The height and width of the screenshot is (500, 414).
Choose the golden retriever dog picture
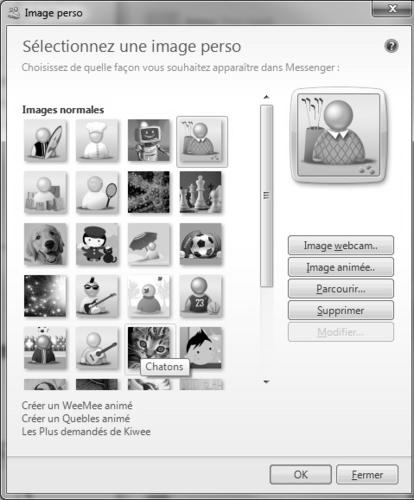point(45,244)
